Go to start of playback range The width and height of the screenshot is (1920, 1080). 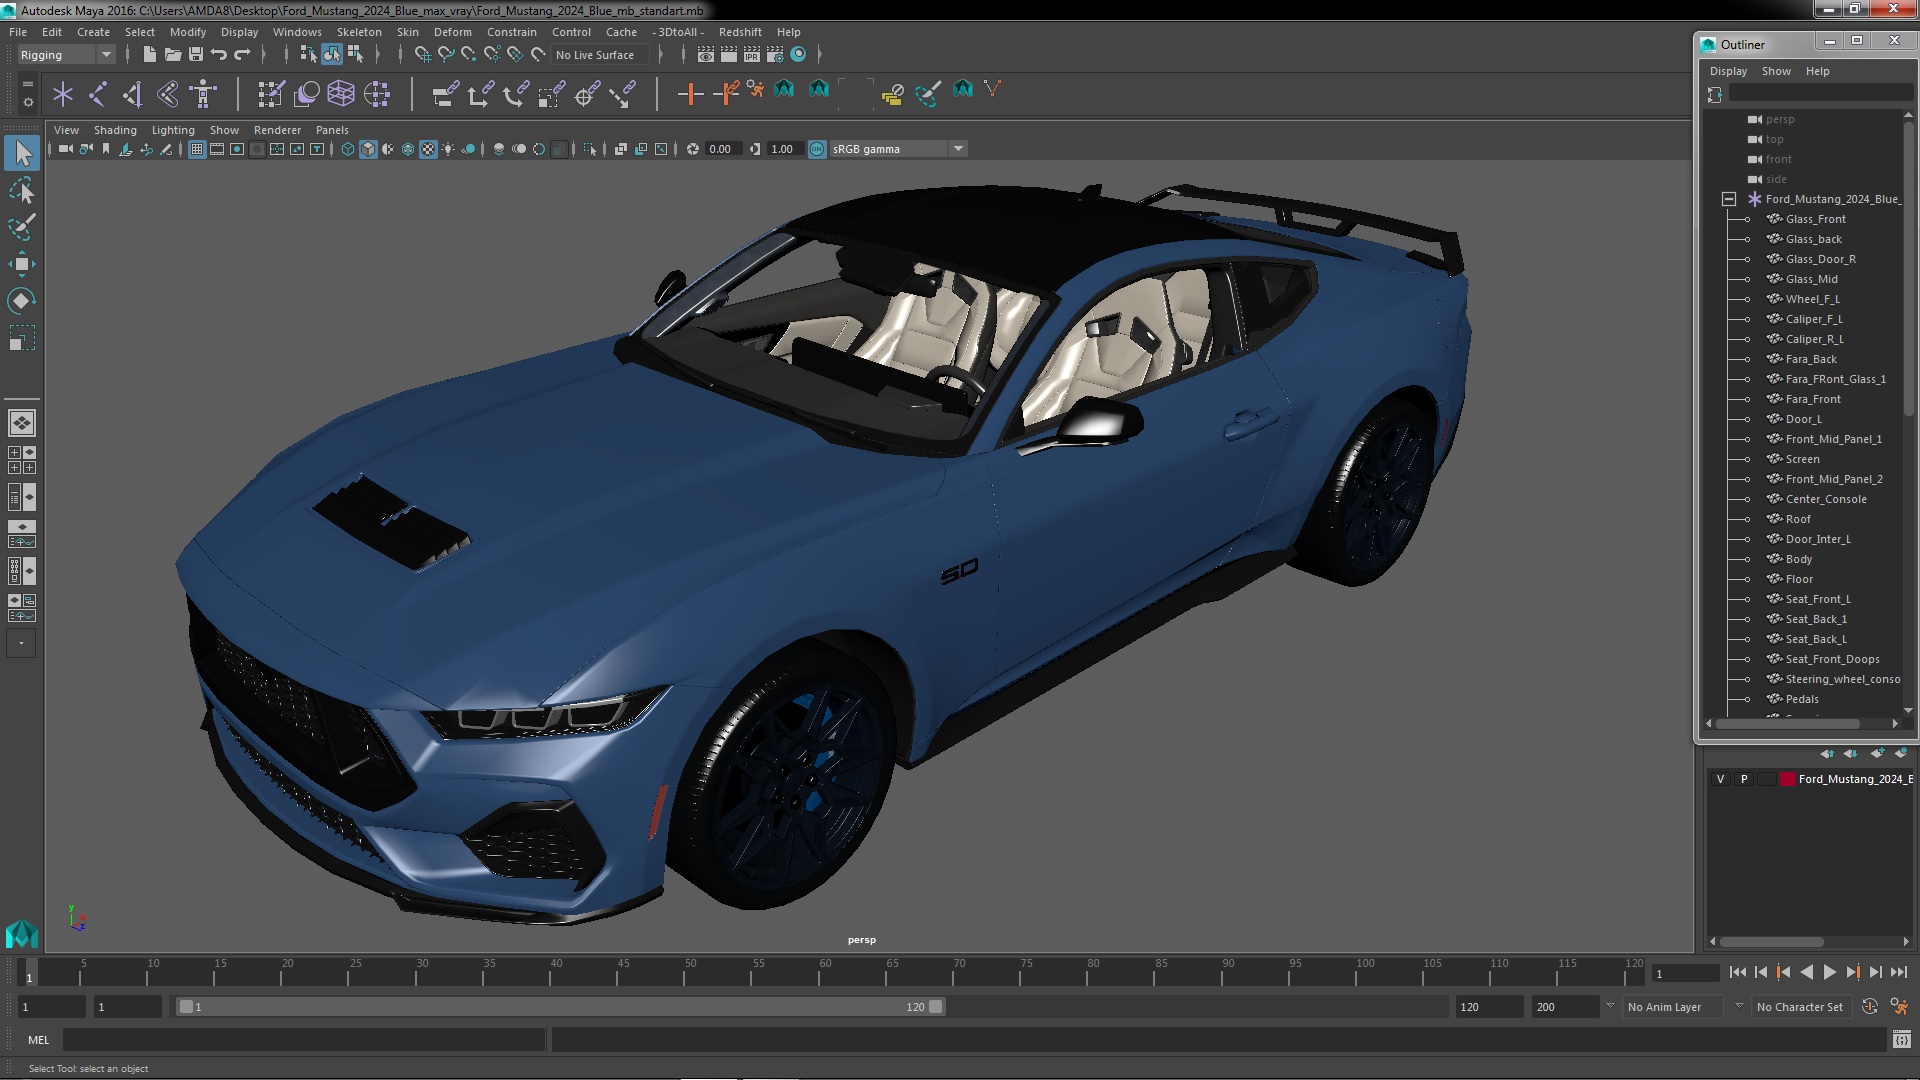[x=1737, y=972]
